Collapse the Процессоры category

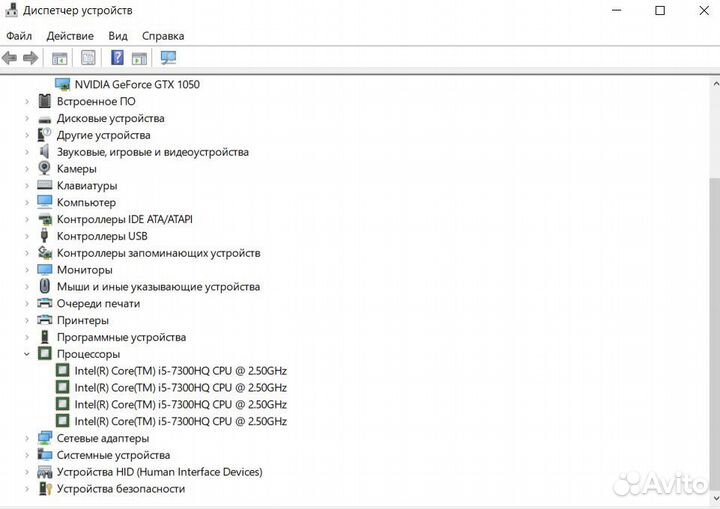tap(27, 354)
